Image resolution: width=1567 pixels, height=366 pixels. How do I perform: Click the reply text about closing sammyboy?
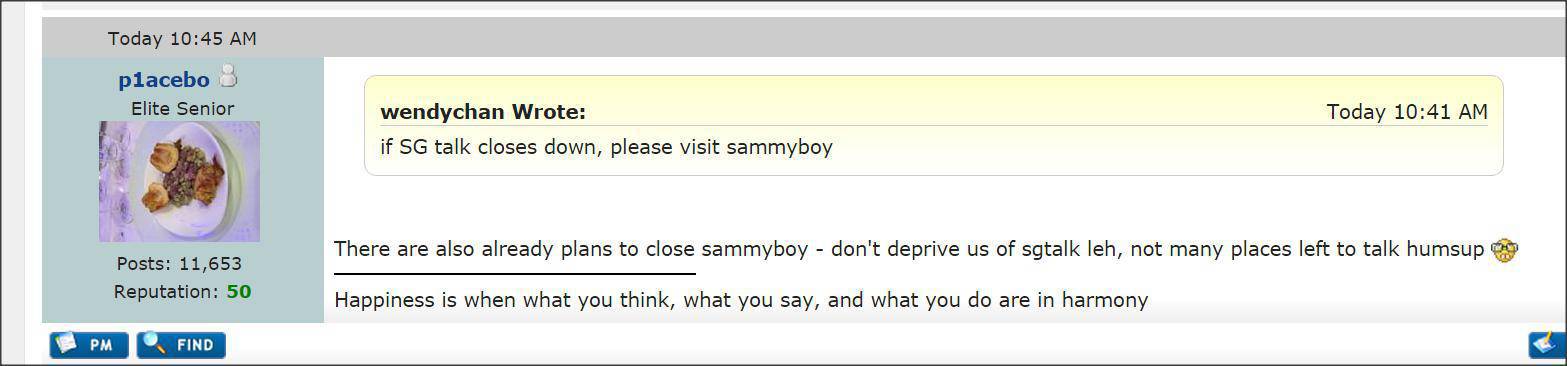pyautogui.click(x=909, y=249)
